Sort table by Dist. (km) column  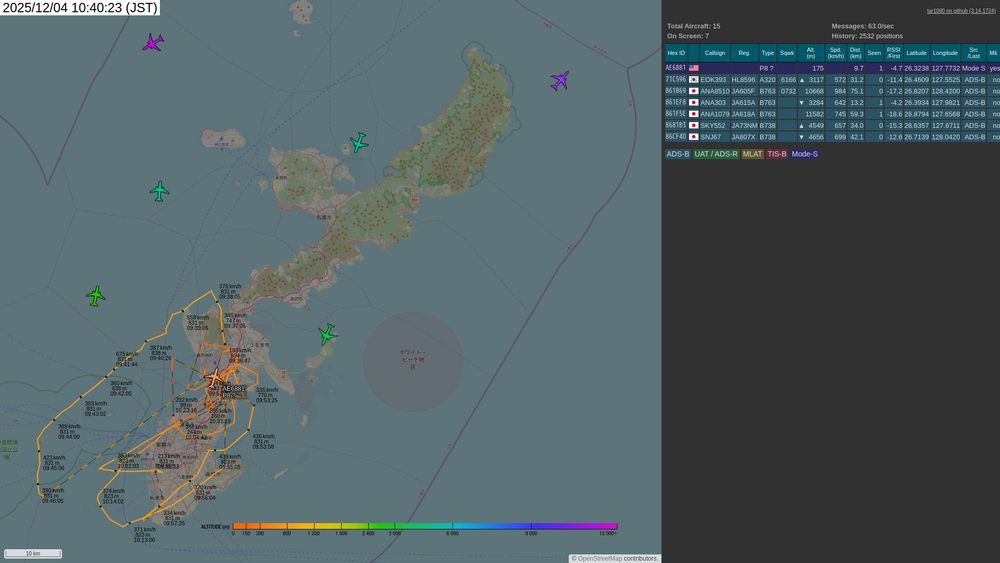pyautogui.click(x=855, y=53)
